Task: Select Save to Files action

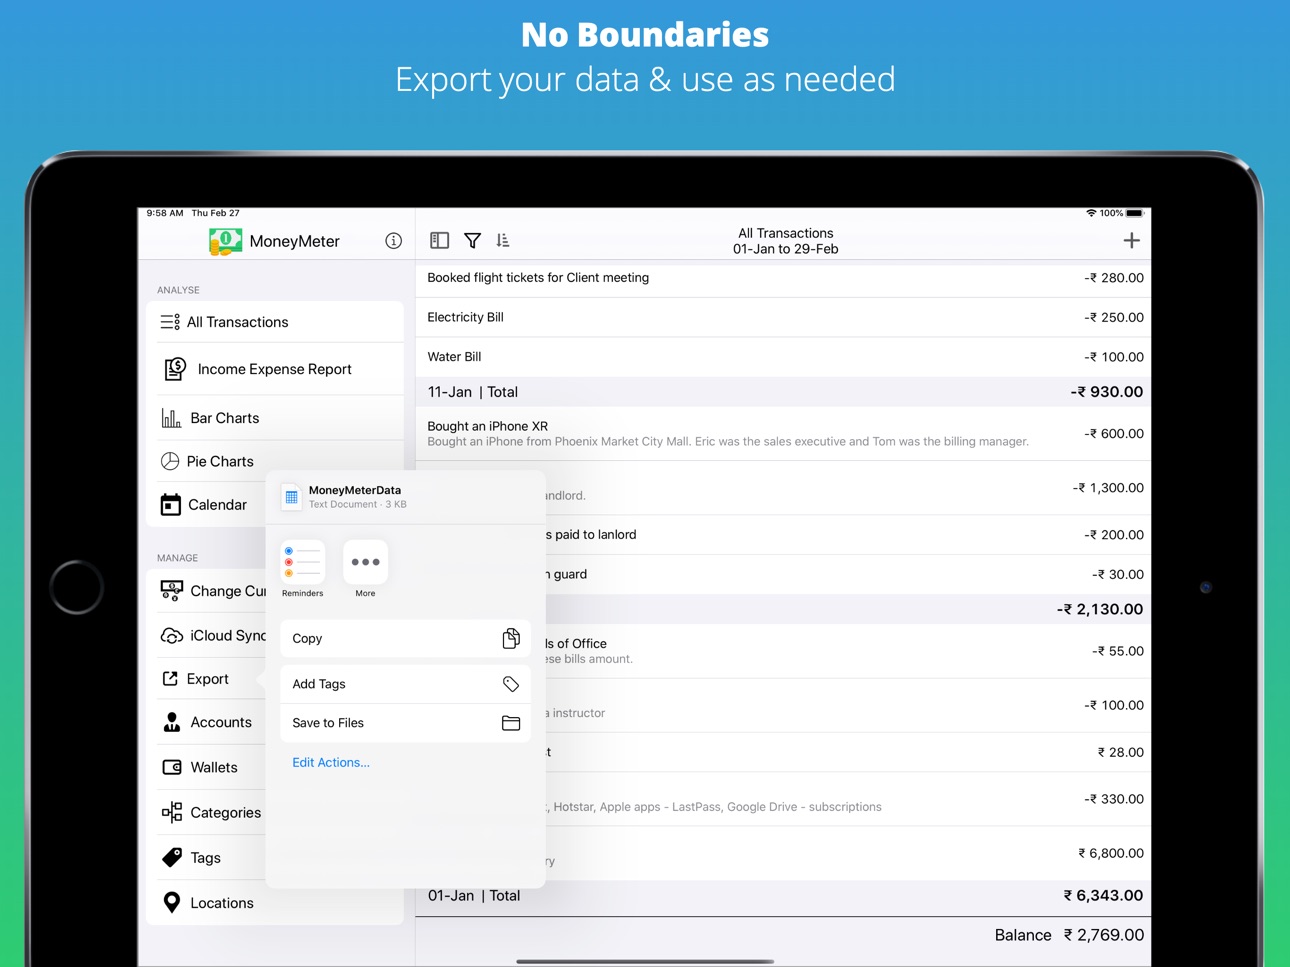Action: (x=405, y=723)
